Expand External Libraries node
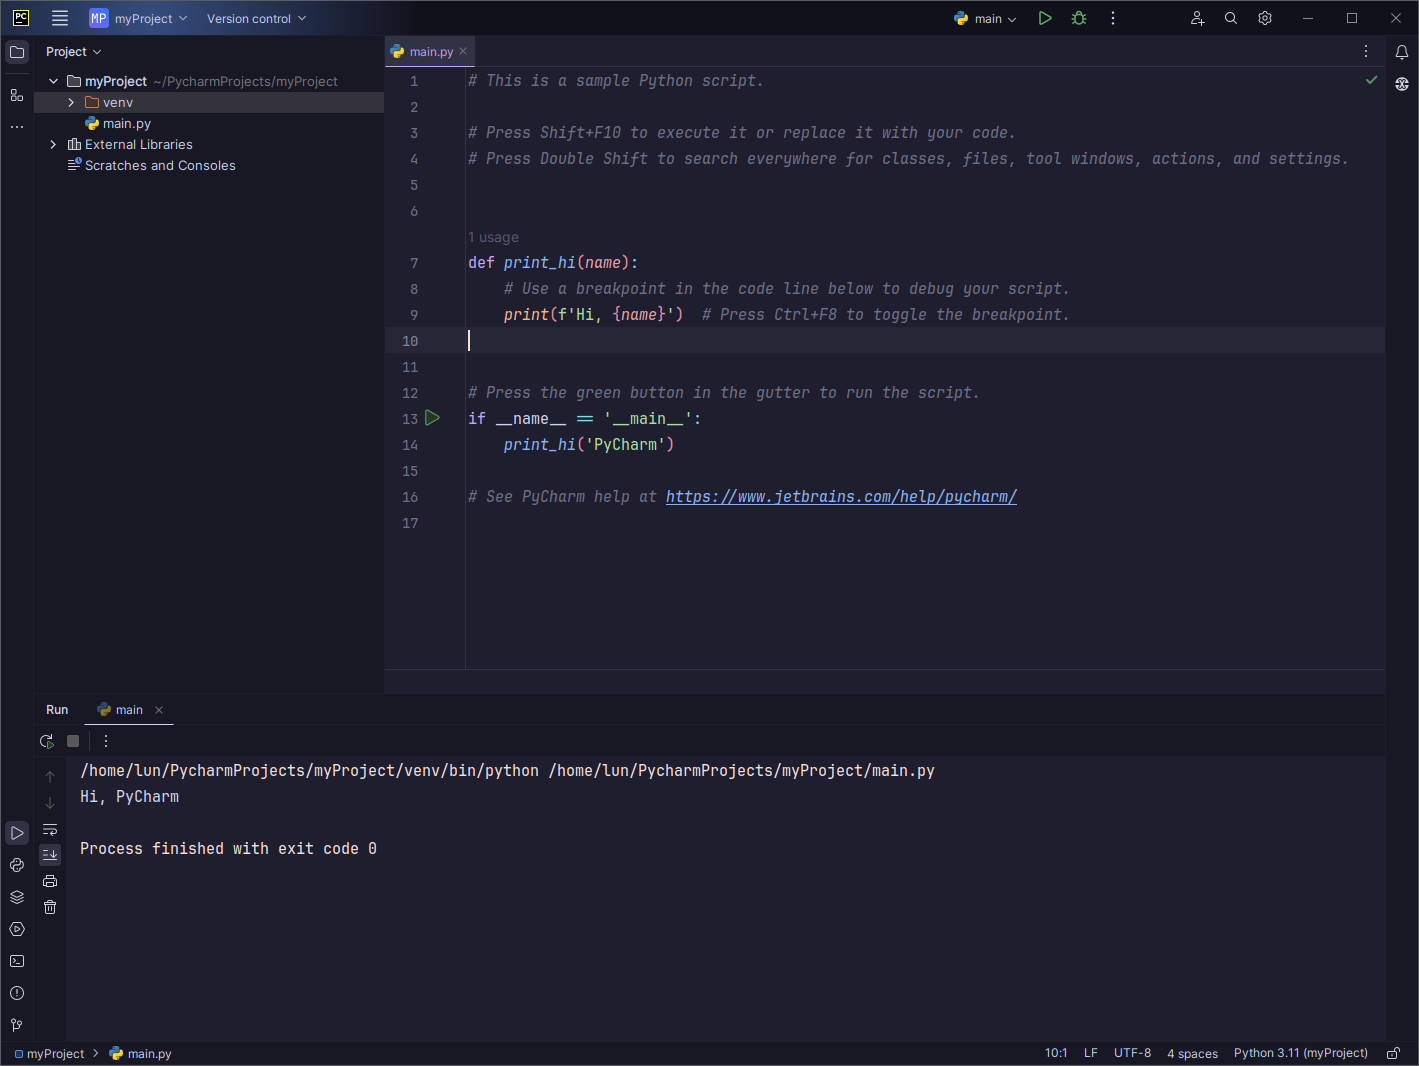The height and width of the screenshot is (1066, 1419). (x=53, y=144)
